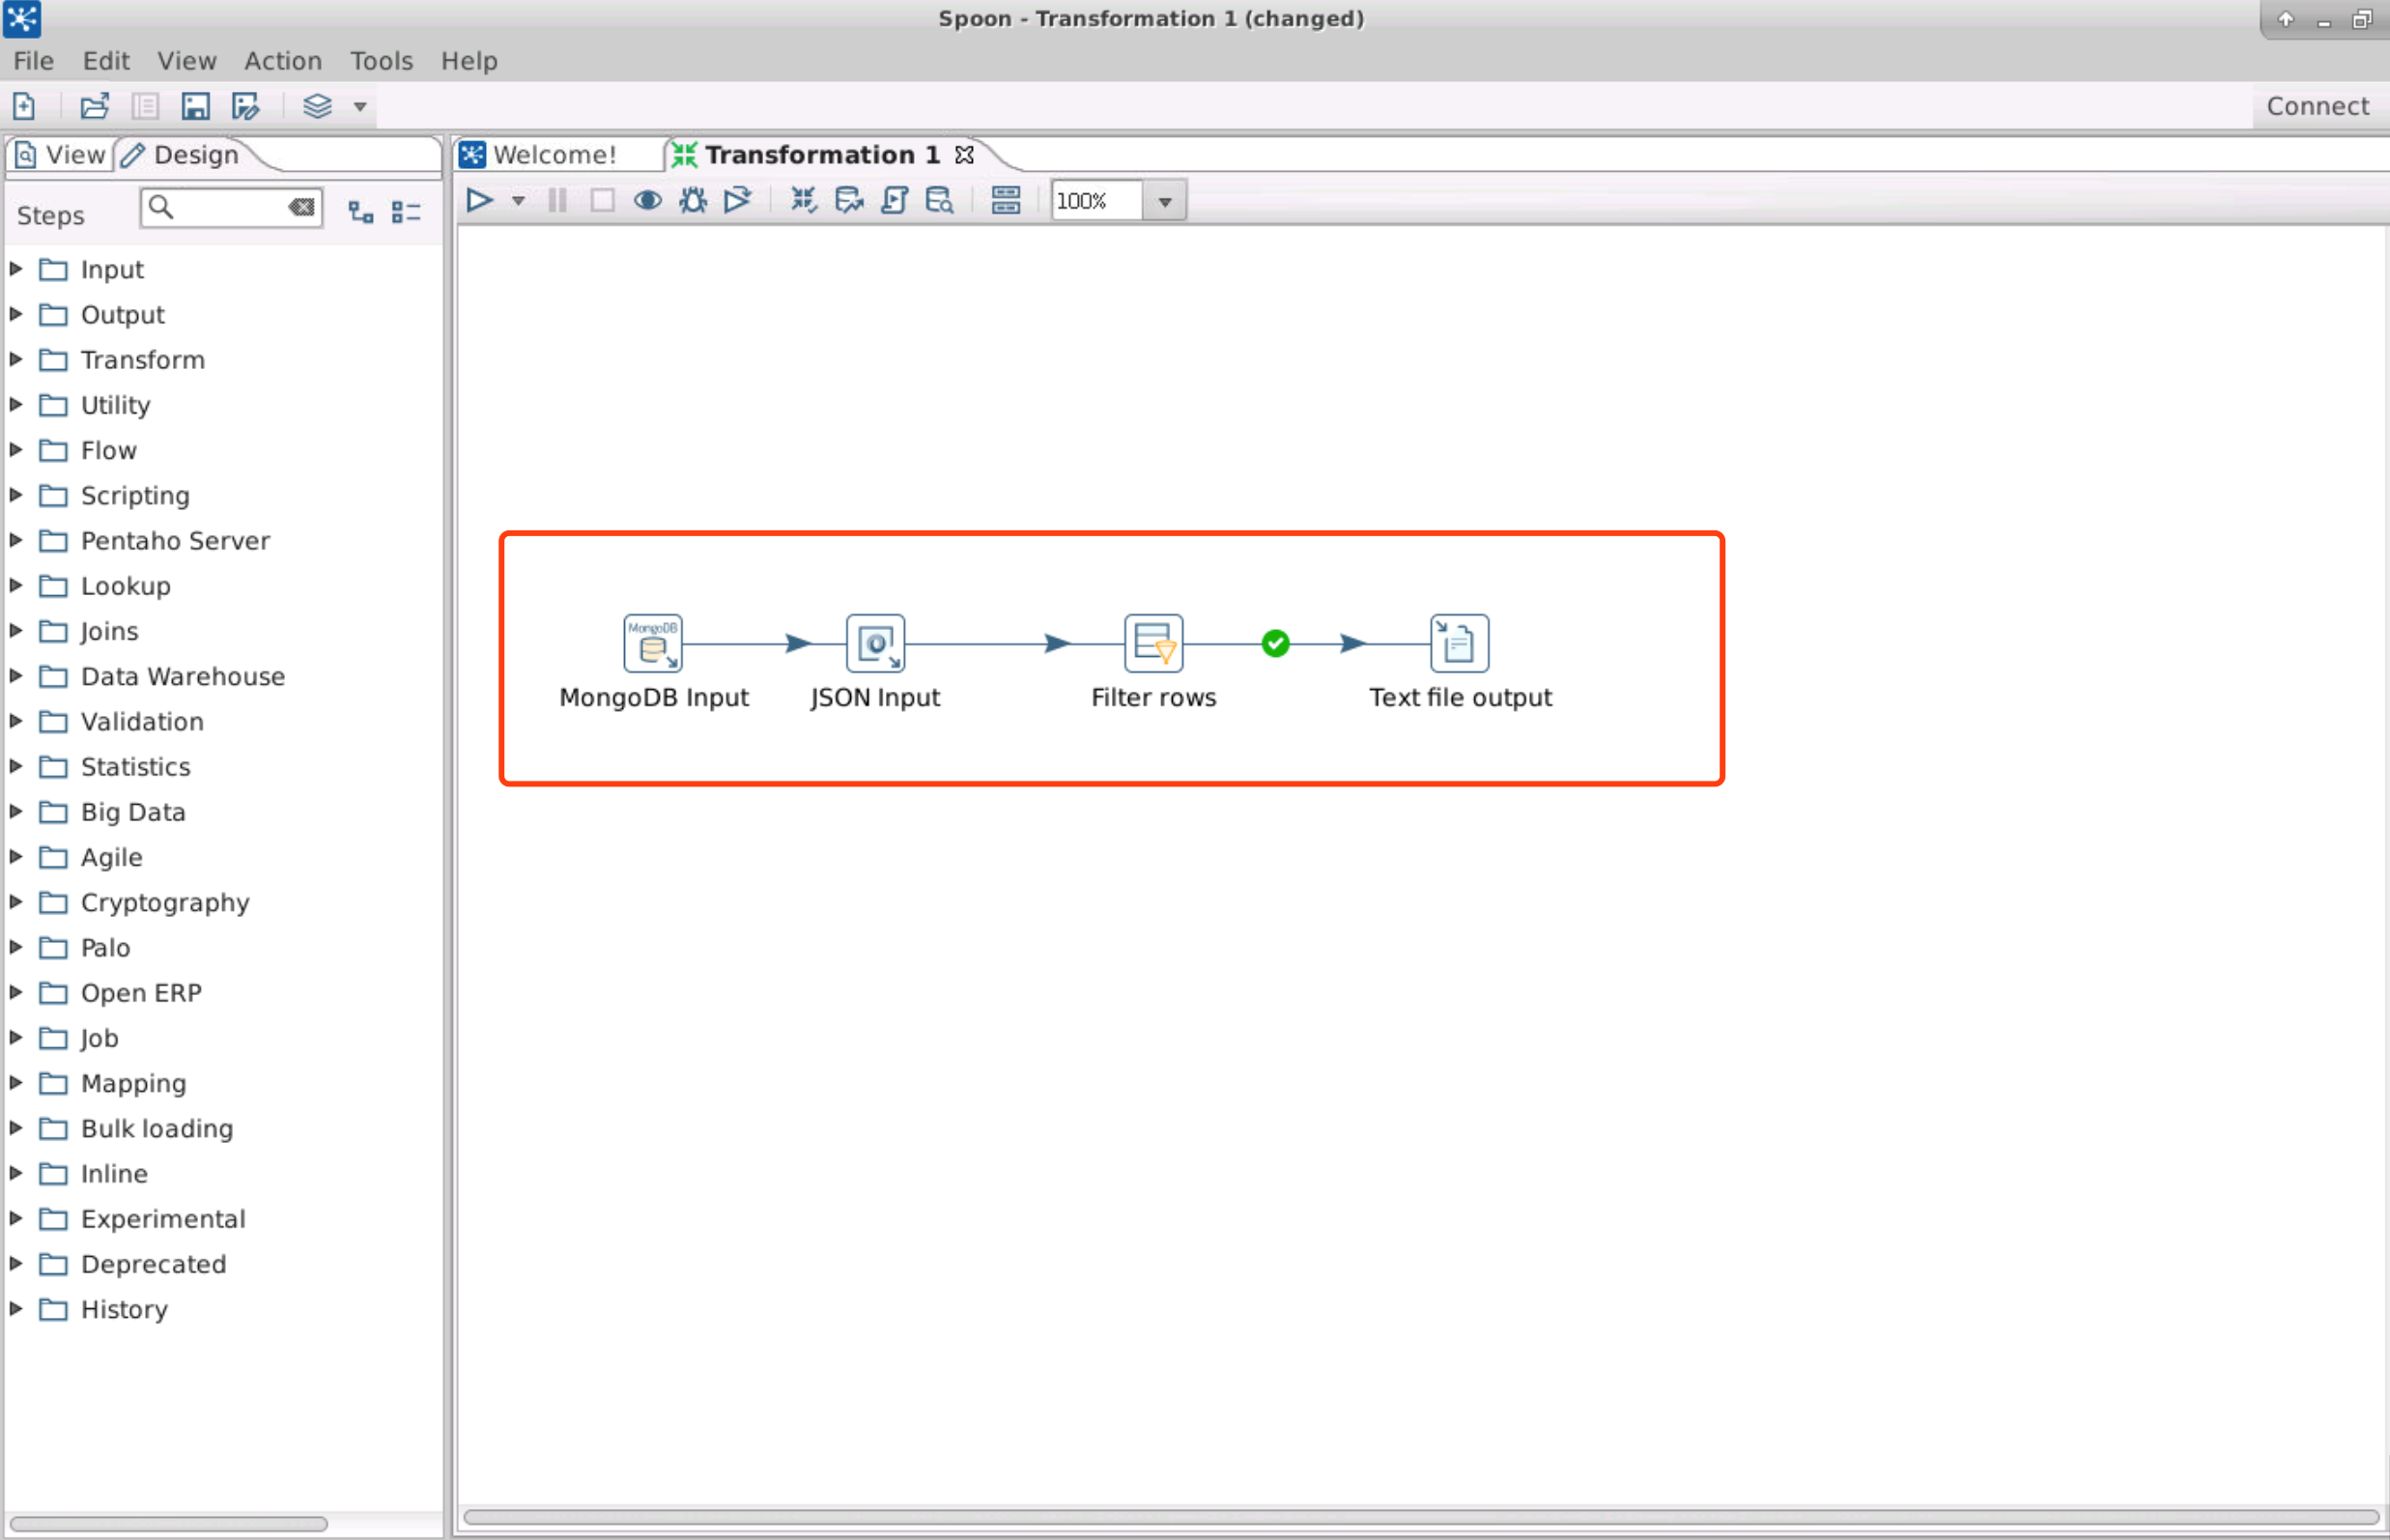
Task: Select the Validation category
Action: point(142,721)
